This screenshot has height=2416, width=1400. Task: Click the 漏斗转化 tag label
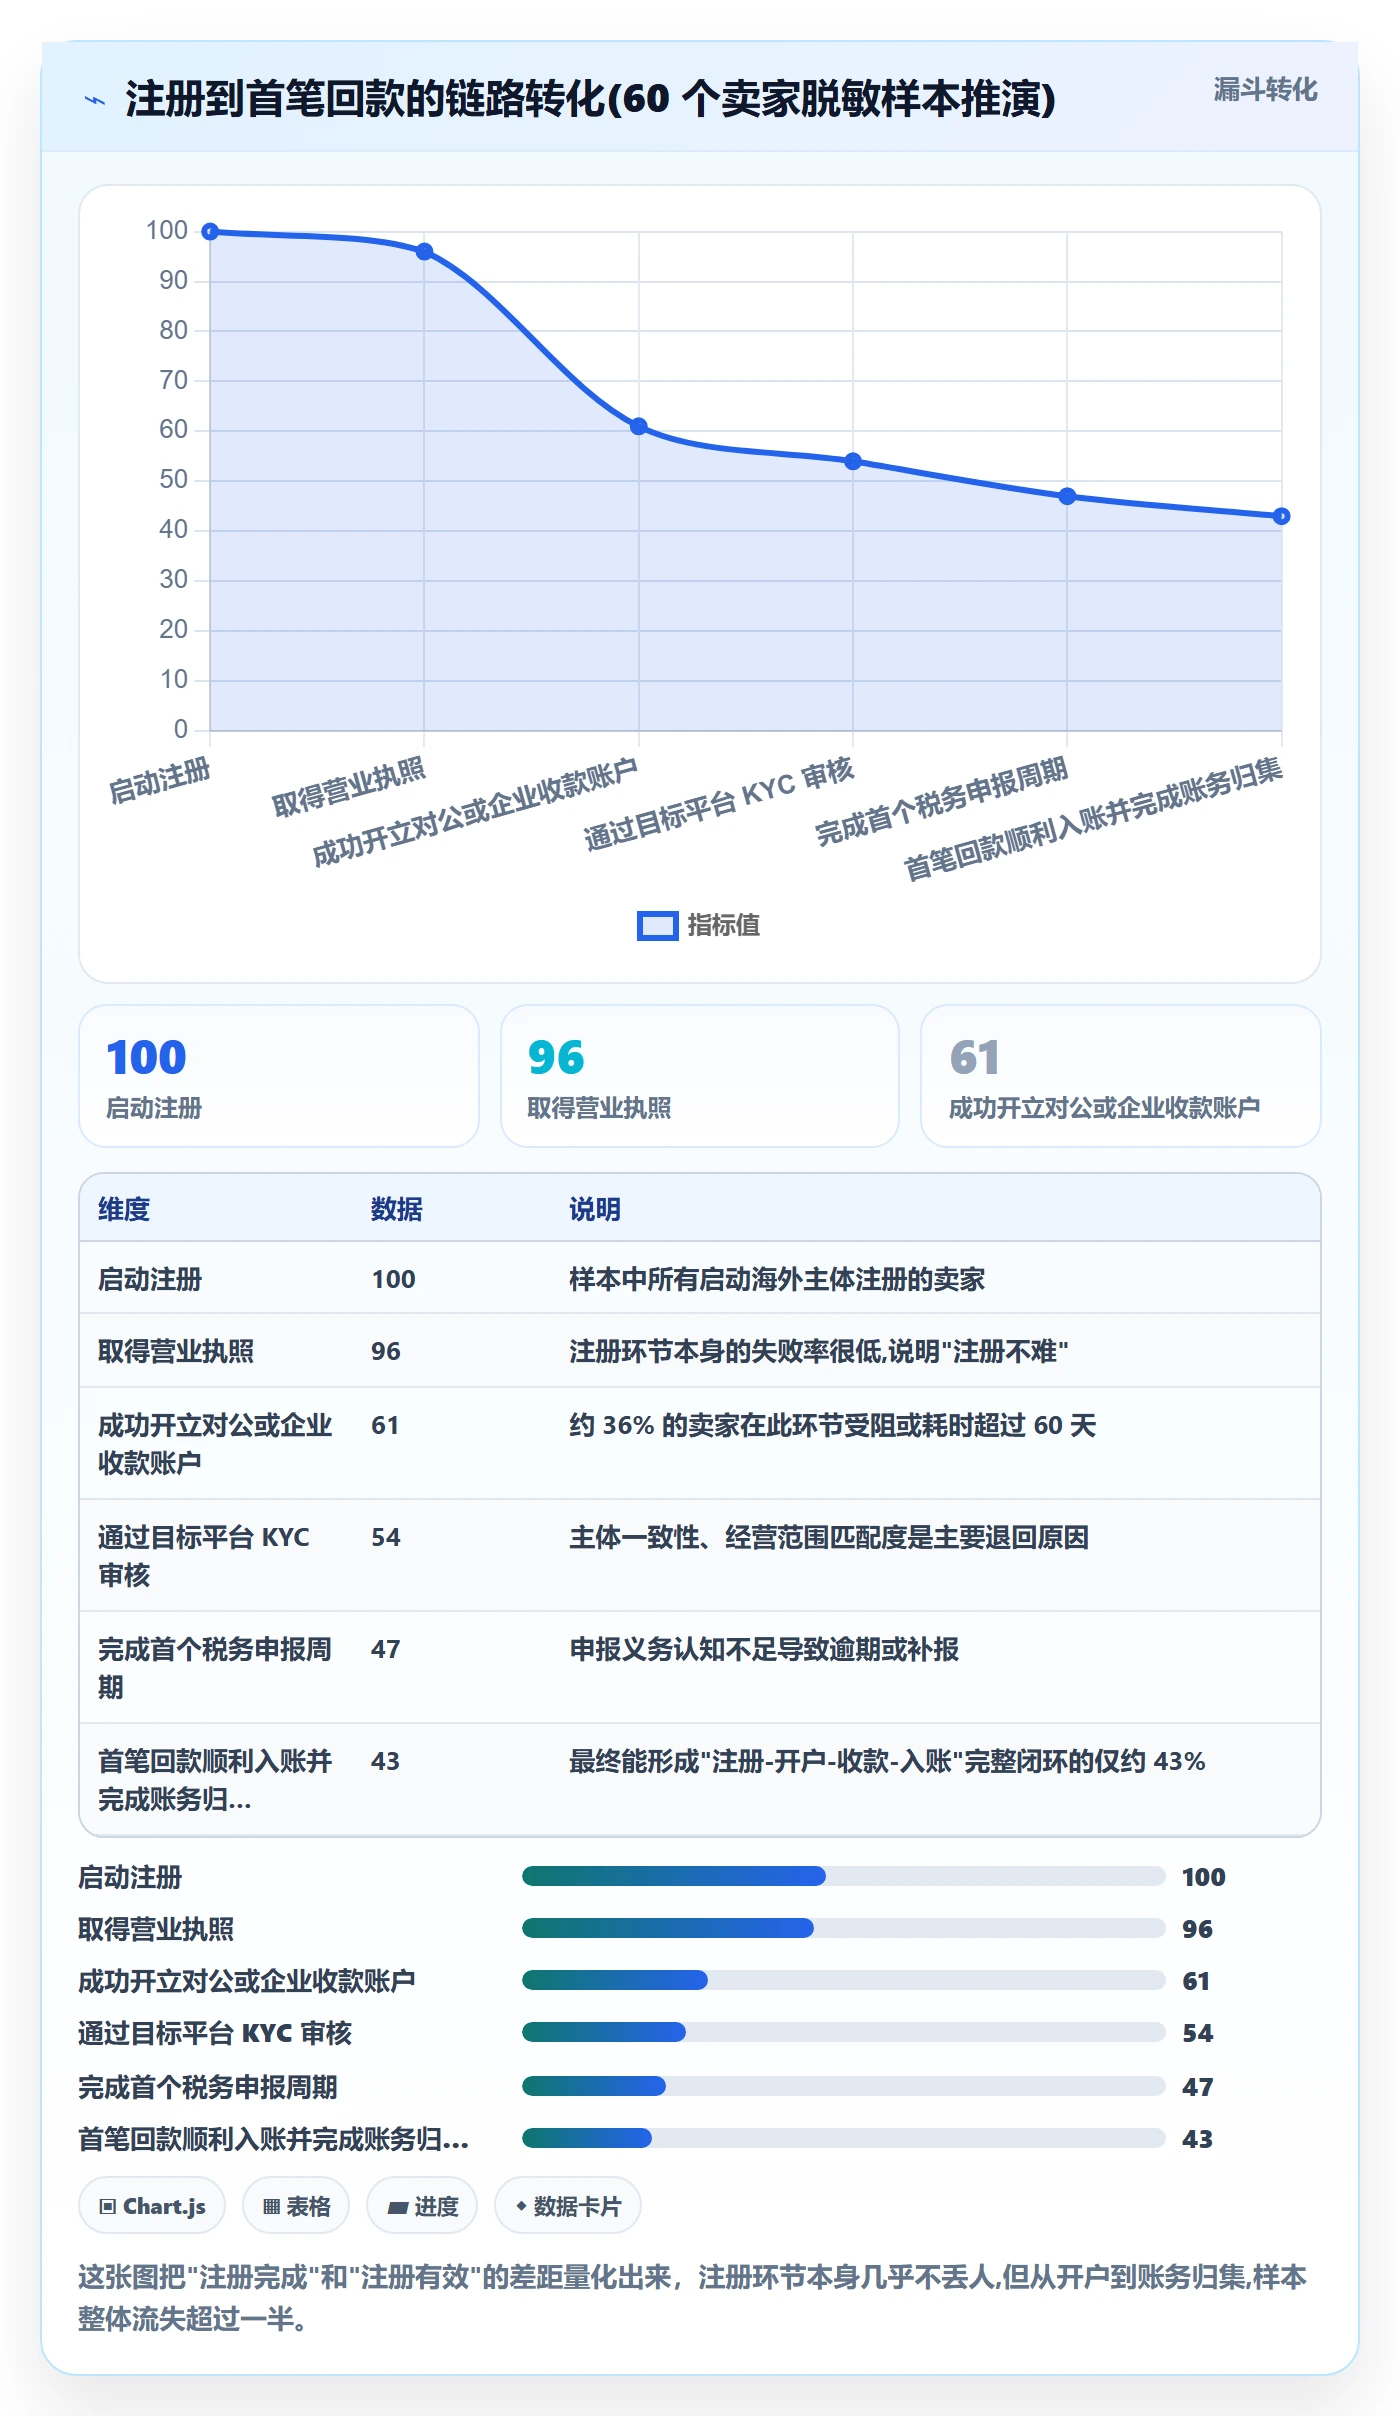click(x=1265, y=90)
